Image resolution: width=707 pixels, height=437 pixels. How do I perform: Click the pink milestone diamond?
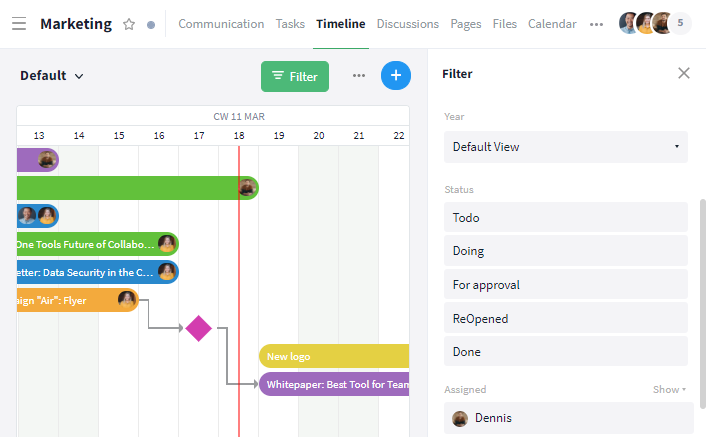[x=199, y=328]
